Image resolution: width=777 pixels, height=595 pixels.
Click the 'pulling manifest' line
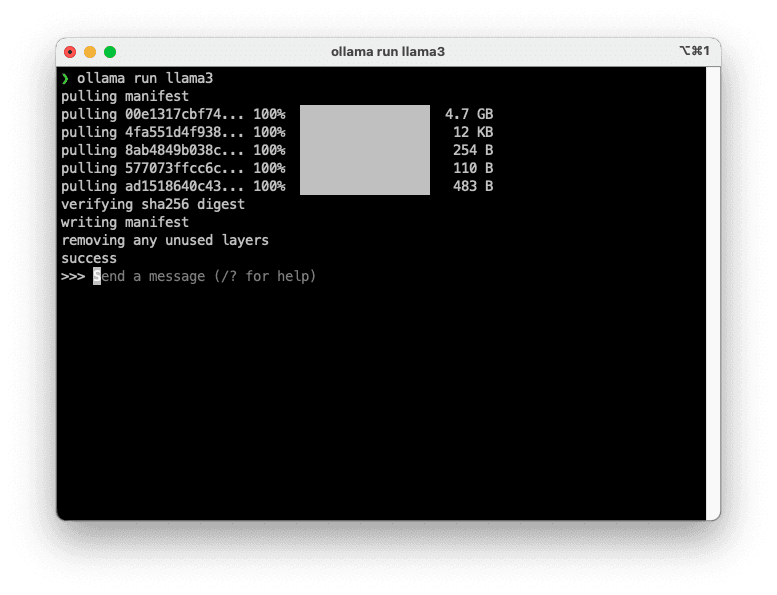coord(125,96)
